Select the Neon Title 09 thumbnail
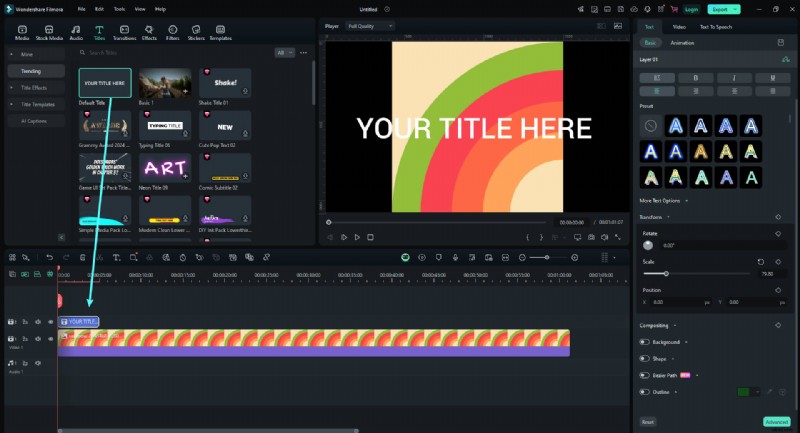The width and height of the screenshot is (800, 433). [x=165, y=168]
